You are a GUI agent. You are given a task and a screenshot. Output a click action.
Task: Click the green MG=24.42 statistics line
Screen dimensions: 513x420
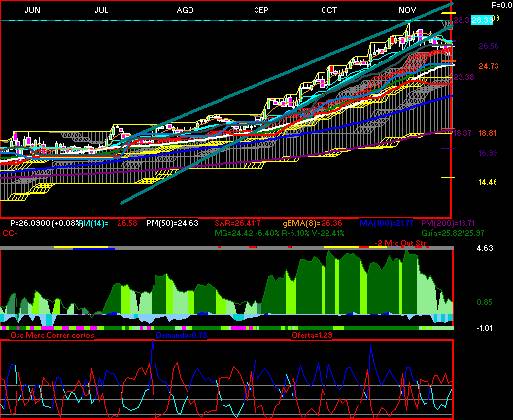click(x=279, y=233)
